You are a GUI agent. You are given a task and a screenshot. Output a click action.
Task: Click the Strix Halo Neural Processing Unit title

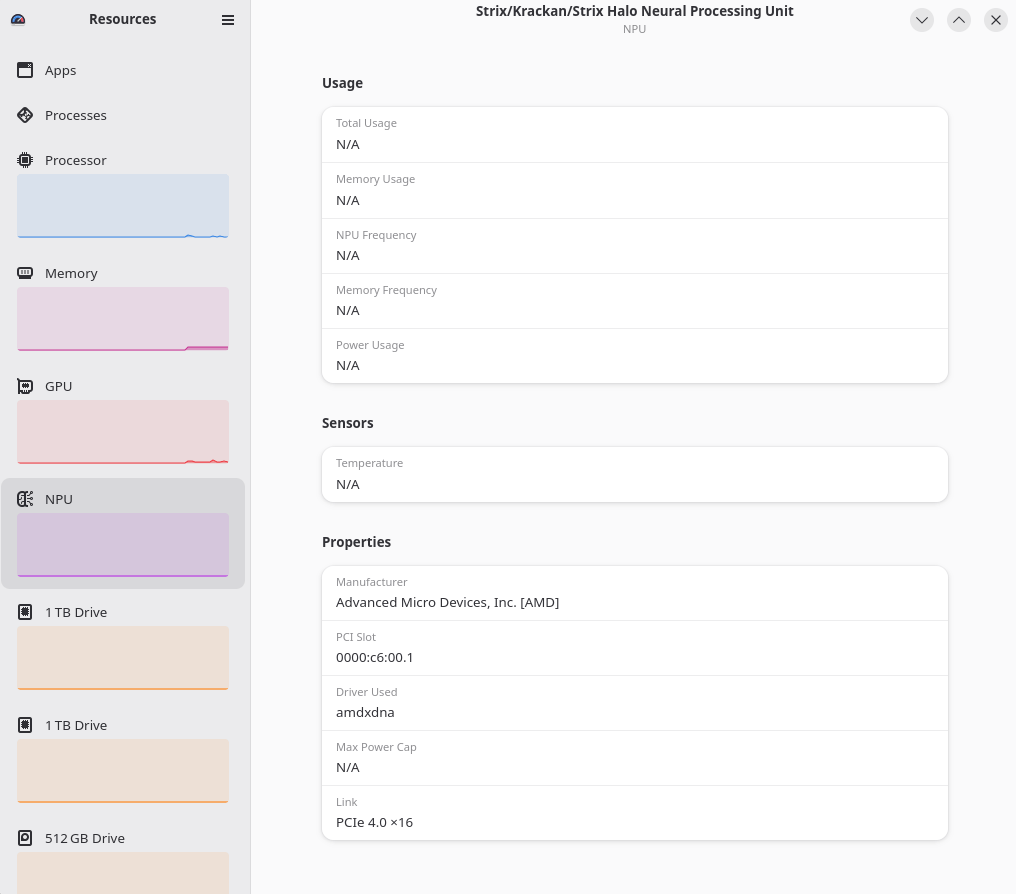point(634,11)
